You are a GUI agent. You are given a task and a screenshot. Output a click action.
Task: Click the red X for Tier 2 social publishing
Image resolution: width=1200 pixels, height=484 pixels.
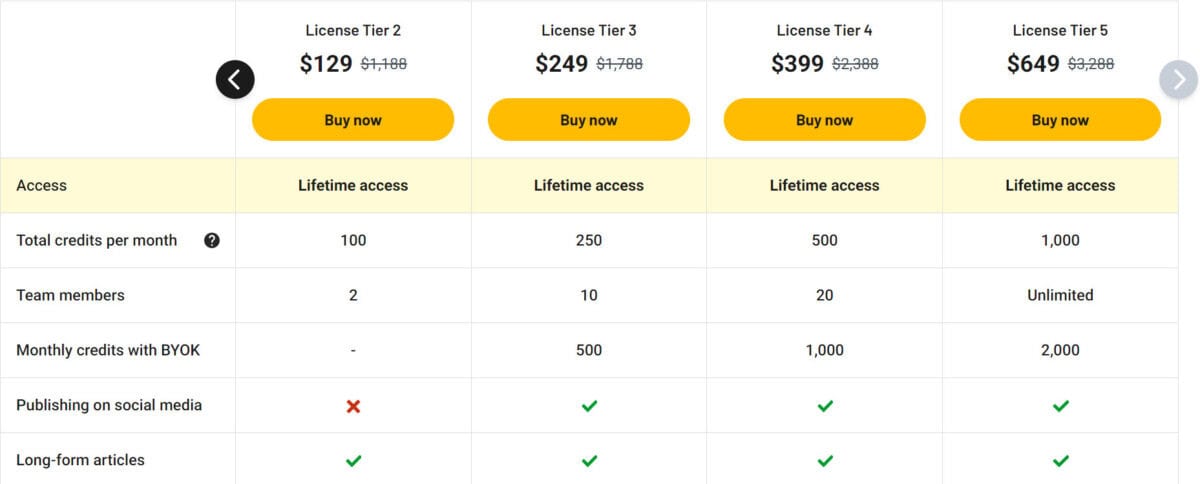(x=353, y=406)
